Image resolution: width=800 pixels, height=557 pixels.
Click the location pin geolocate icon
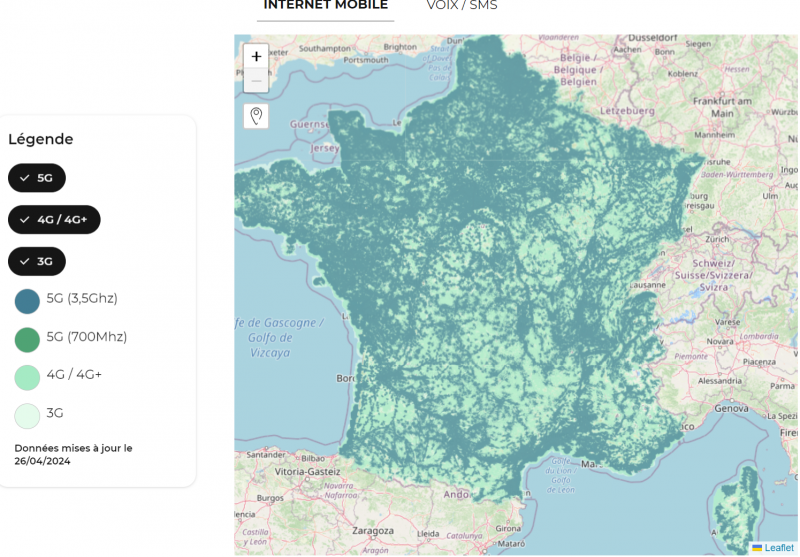tap(256, 116)
